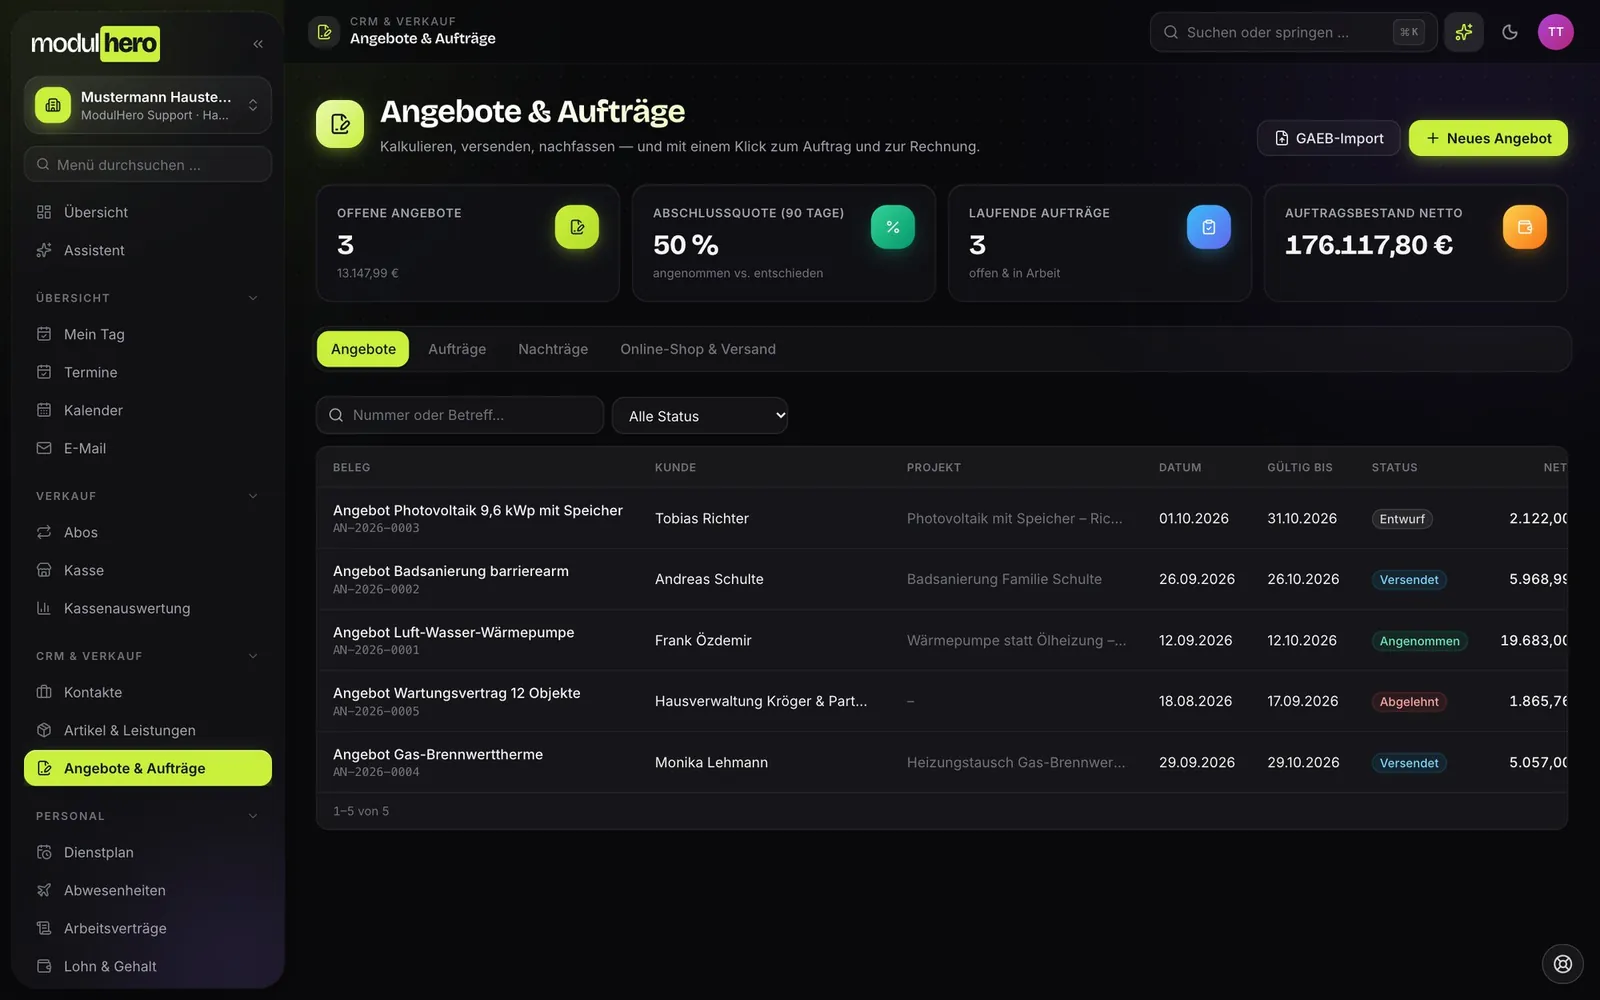Image resolution: width=1600 pixels, height=1000 pixels.
Task: Open Kontakte in CRM & Verkauf
Action: 148,692
